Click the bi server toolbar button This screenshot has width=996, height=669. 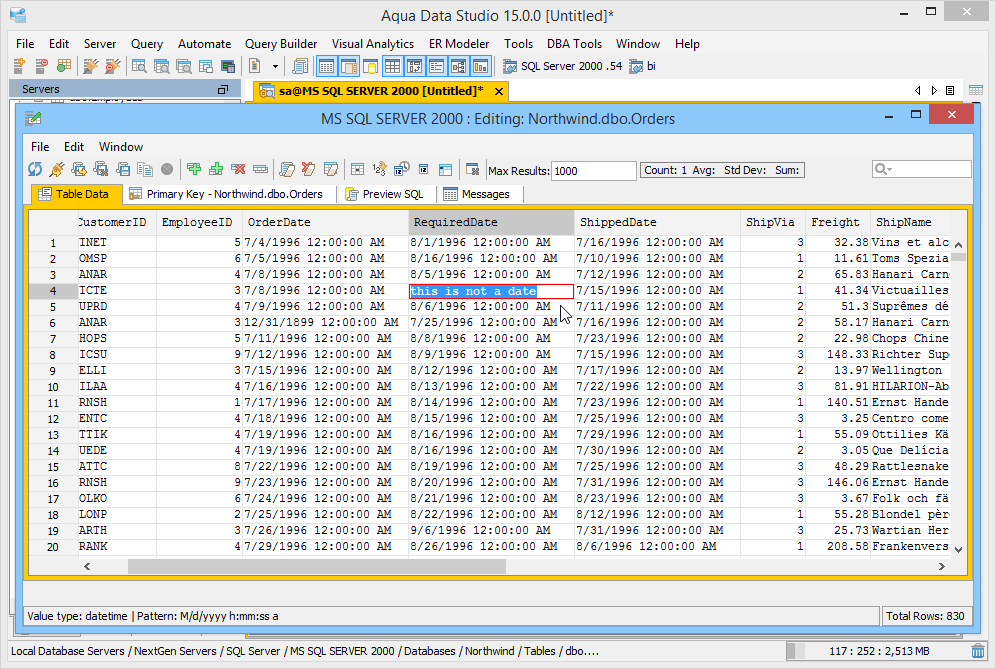pyautogui.click(x=643, y=66)
